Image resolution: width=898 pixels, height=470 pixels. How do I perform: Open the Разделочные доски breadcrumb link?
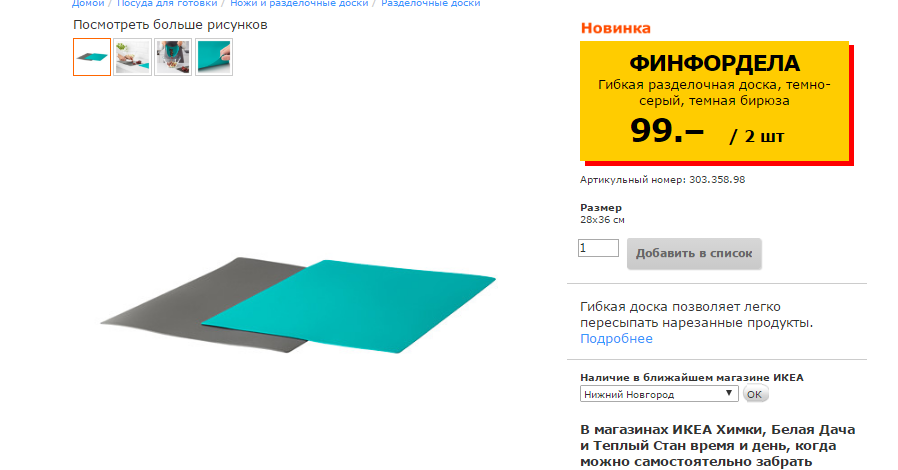pyautogui.click(x=431, y=3)
